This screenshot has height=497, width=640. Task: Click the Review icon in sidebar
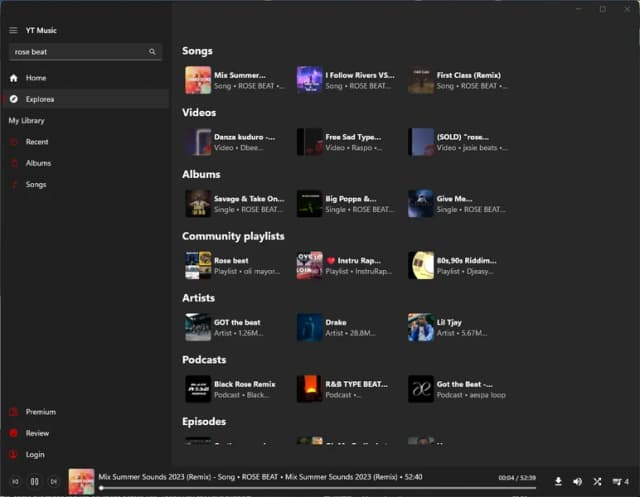pyautogui.click(x=13, y=433)
